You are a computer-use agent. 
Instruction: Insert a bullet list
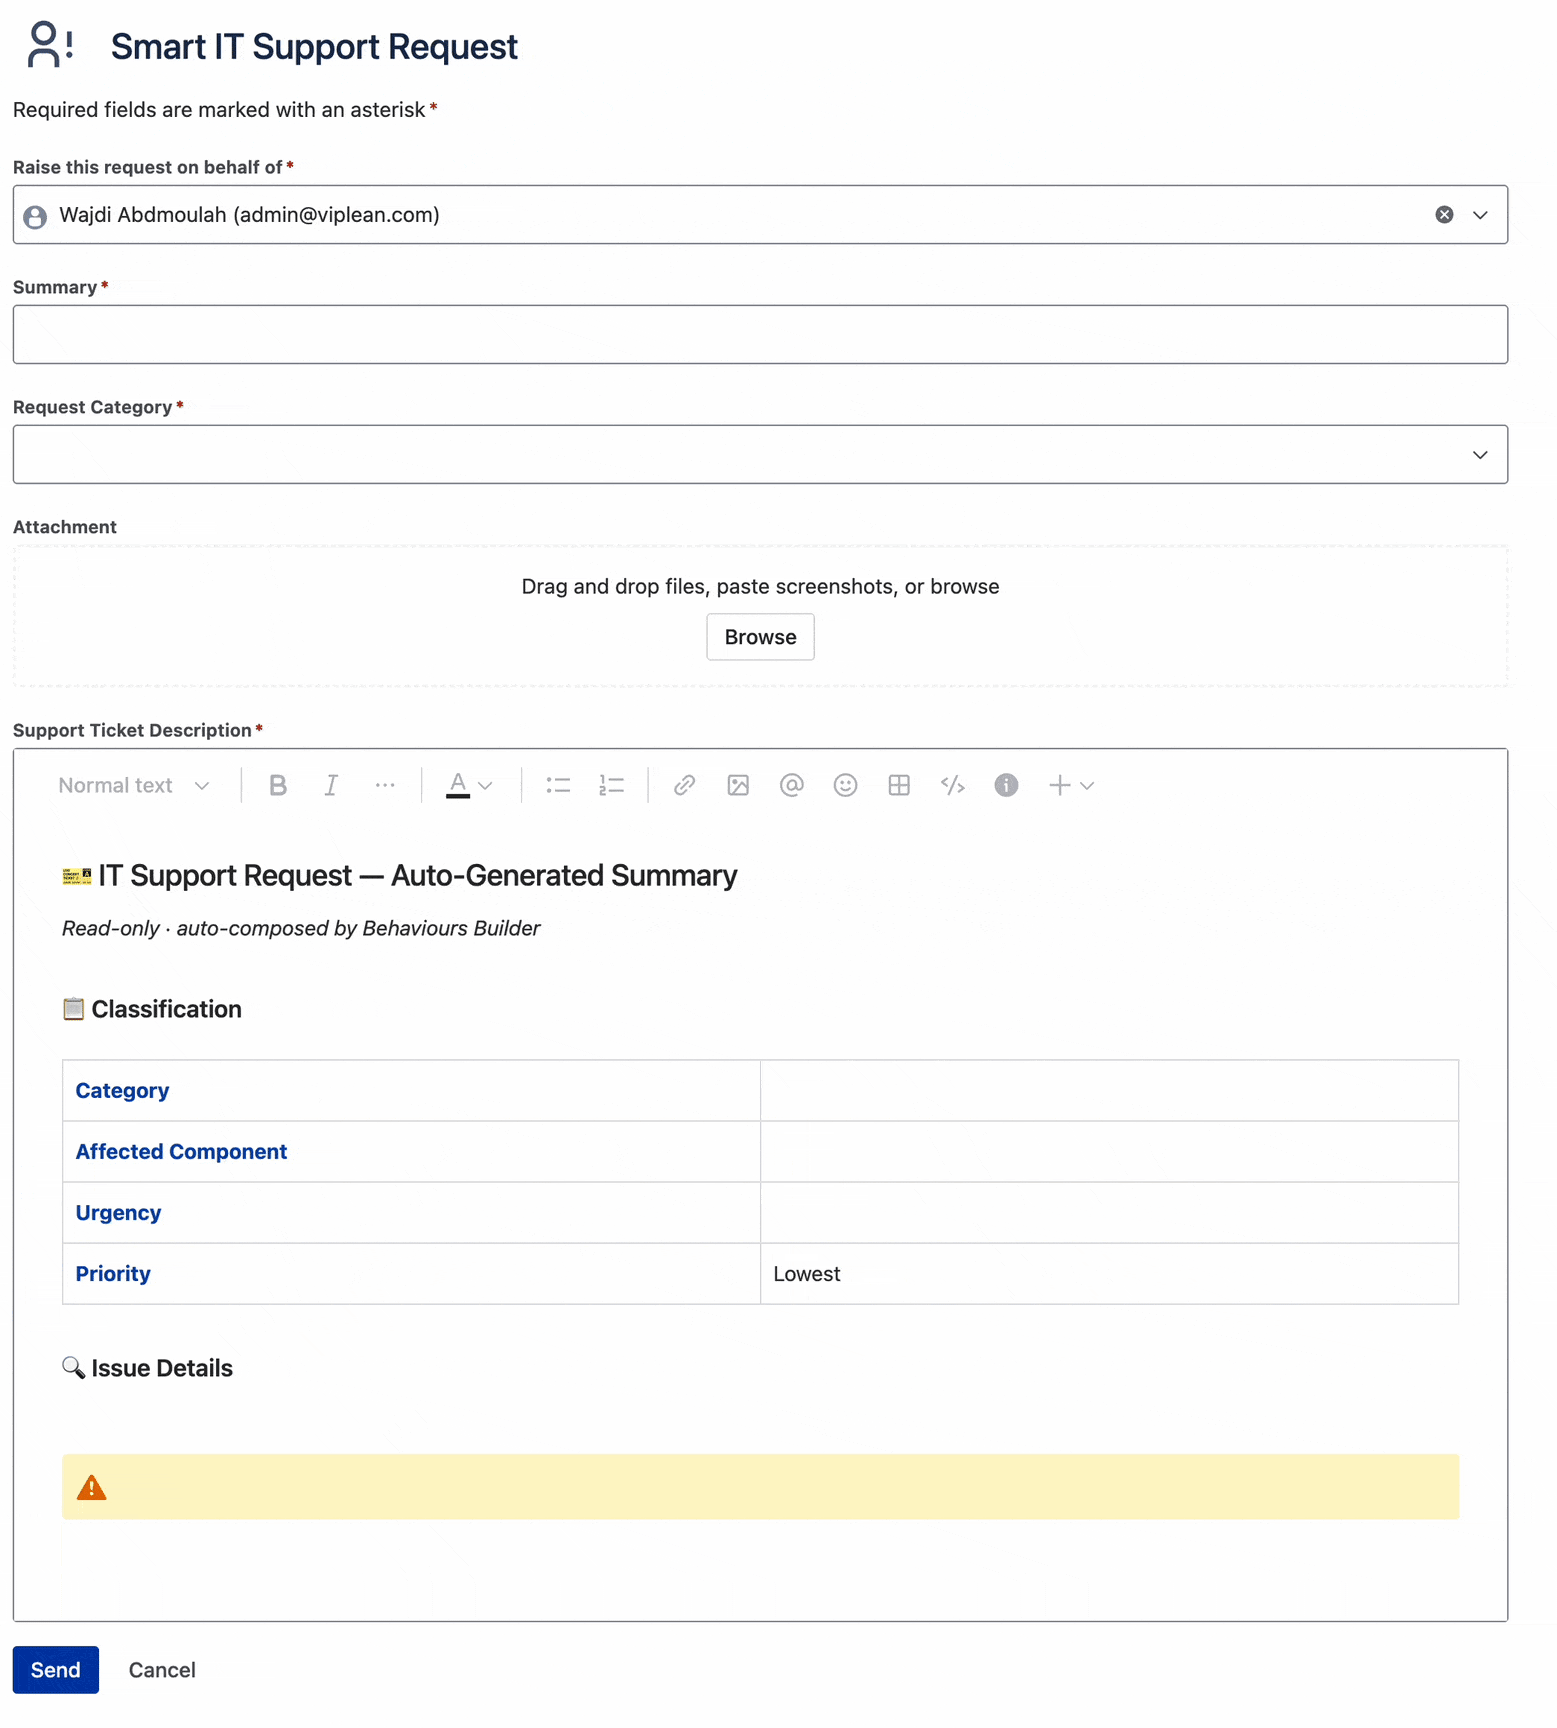[x=558, y=786]
